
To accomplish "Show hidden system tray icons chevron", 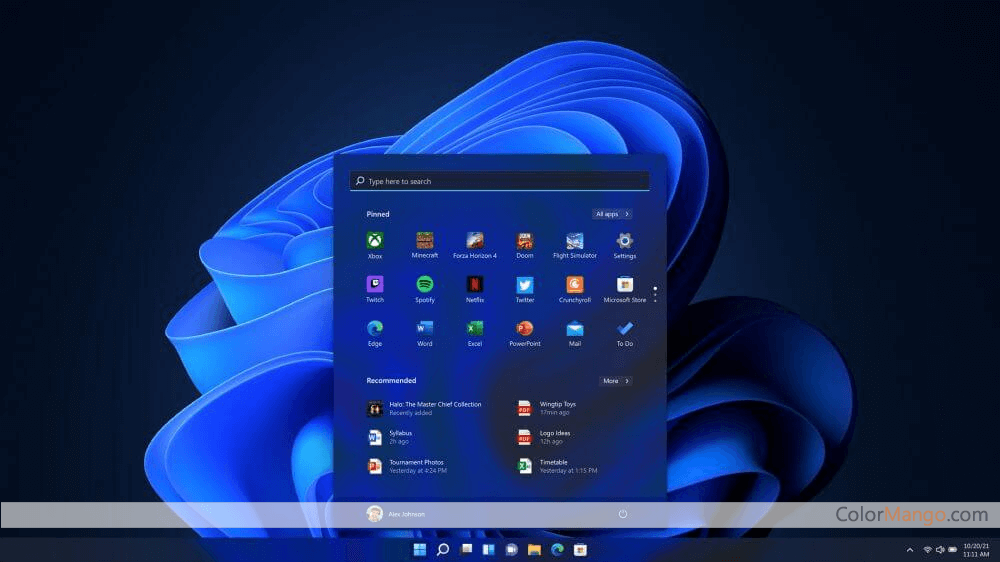I will click(909, 550).
